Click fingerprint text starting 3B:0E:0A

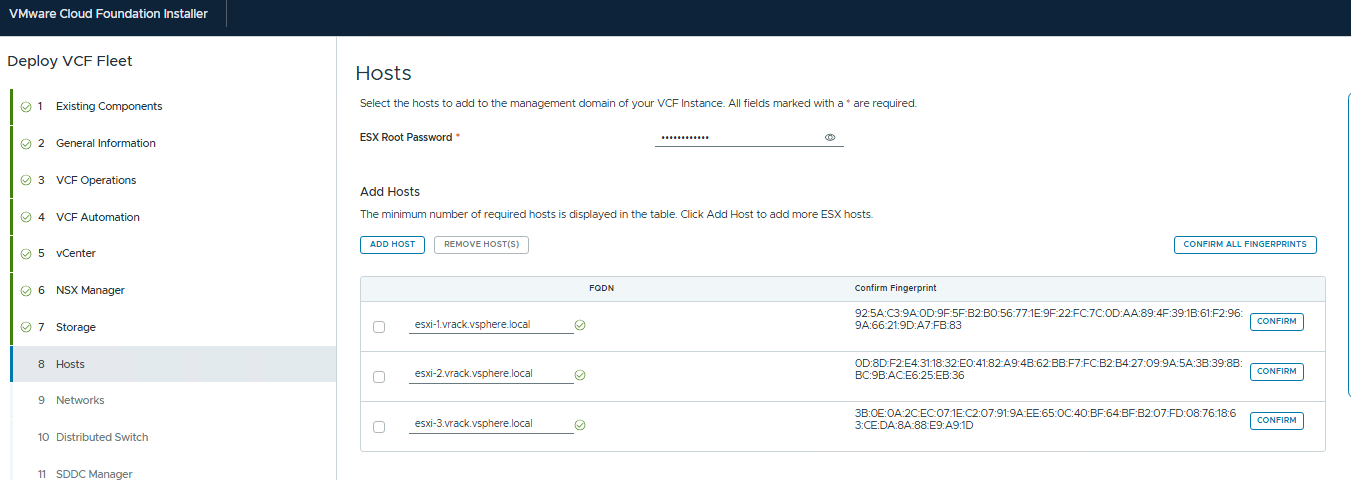1046,419
